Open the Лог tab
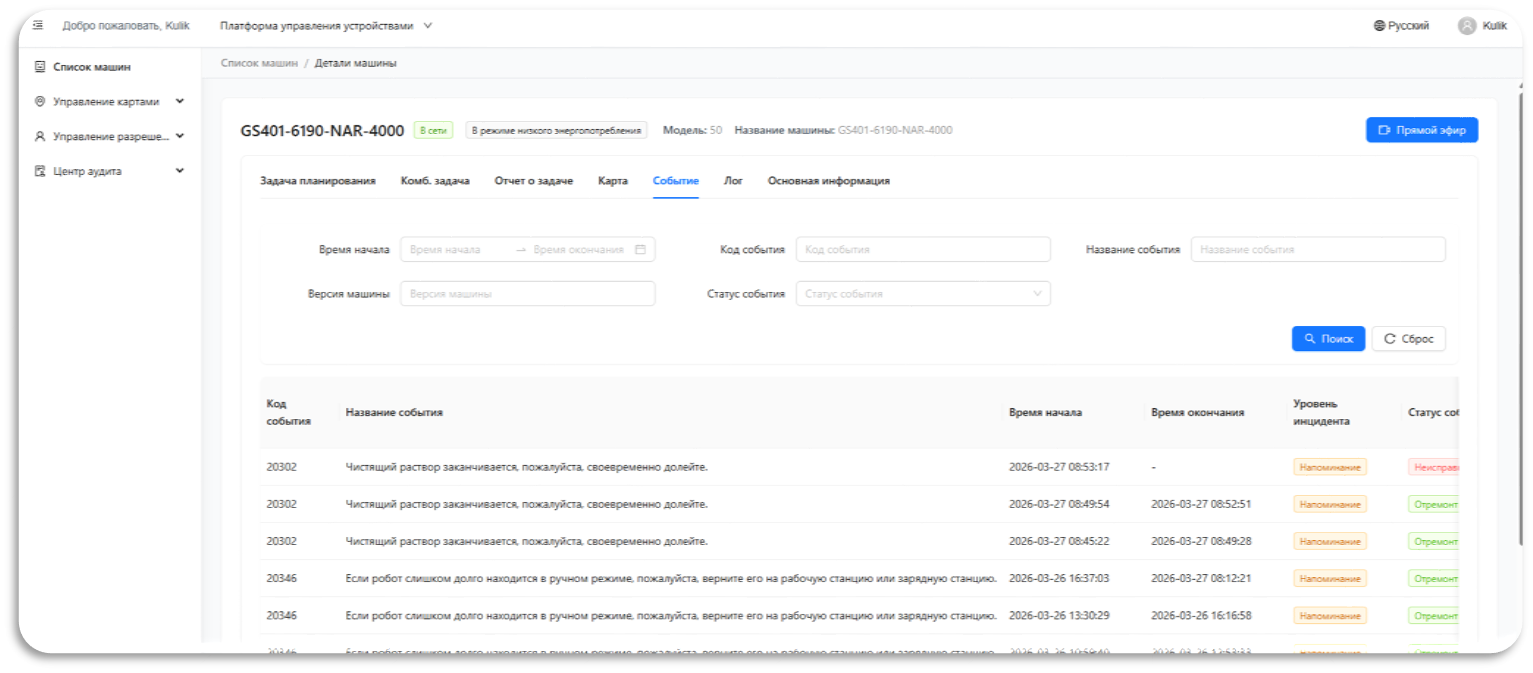This screenshot has width=1533, height=673. [733, 181]
